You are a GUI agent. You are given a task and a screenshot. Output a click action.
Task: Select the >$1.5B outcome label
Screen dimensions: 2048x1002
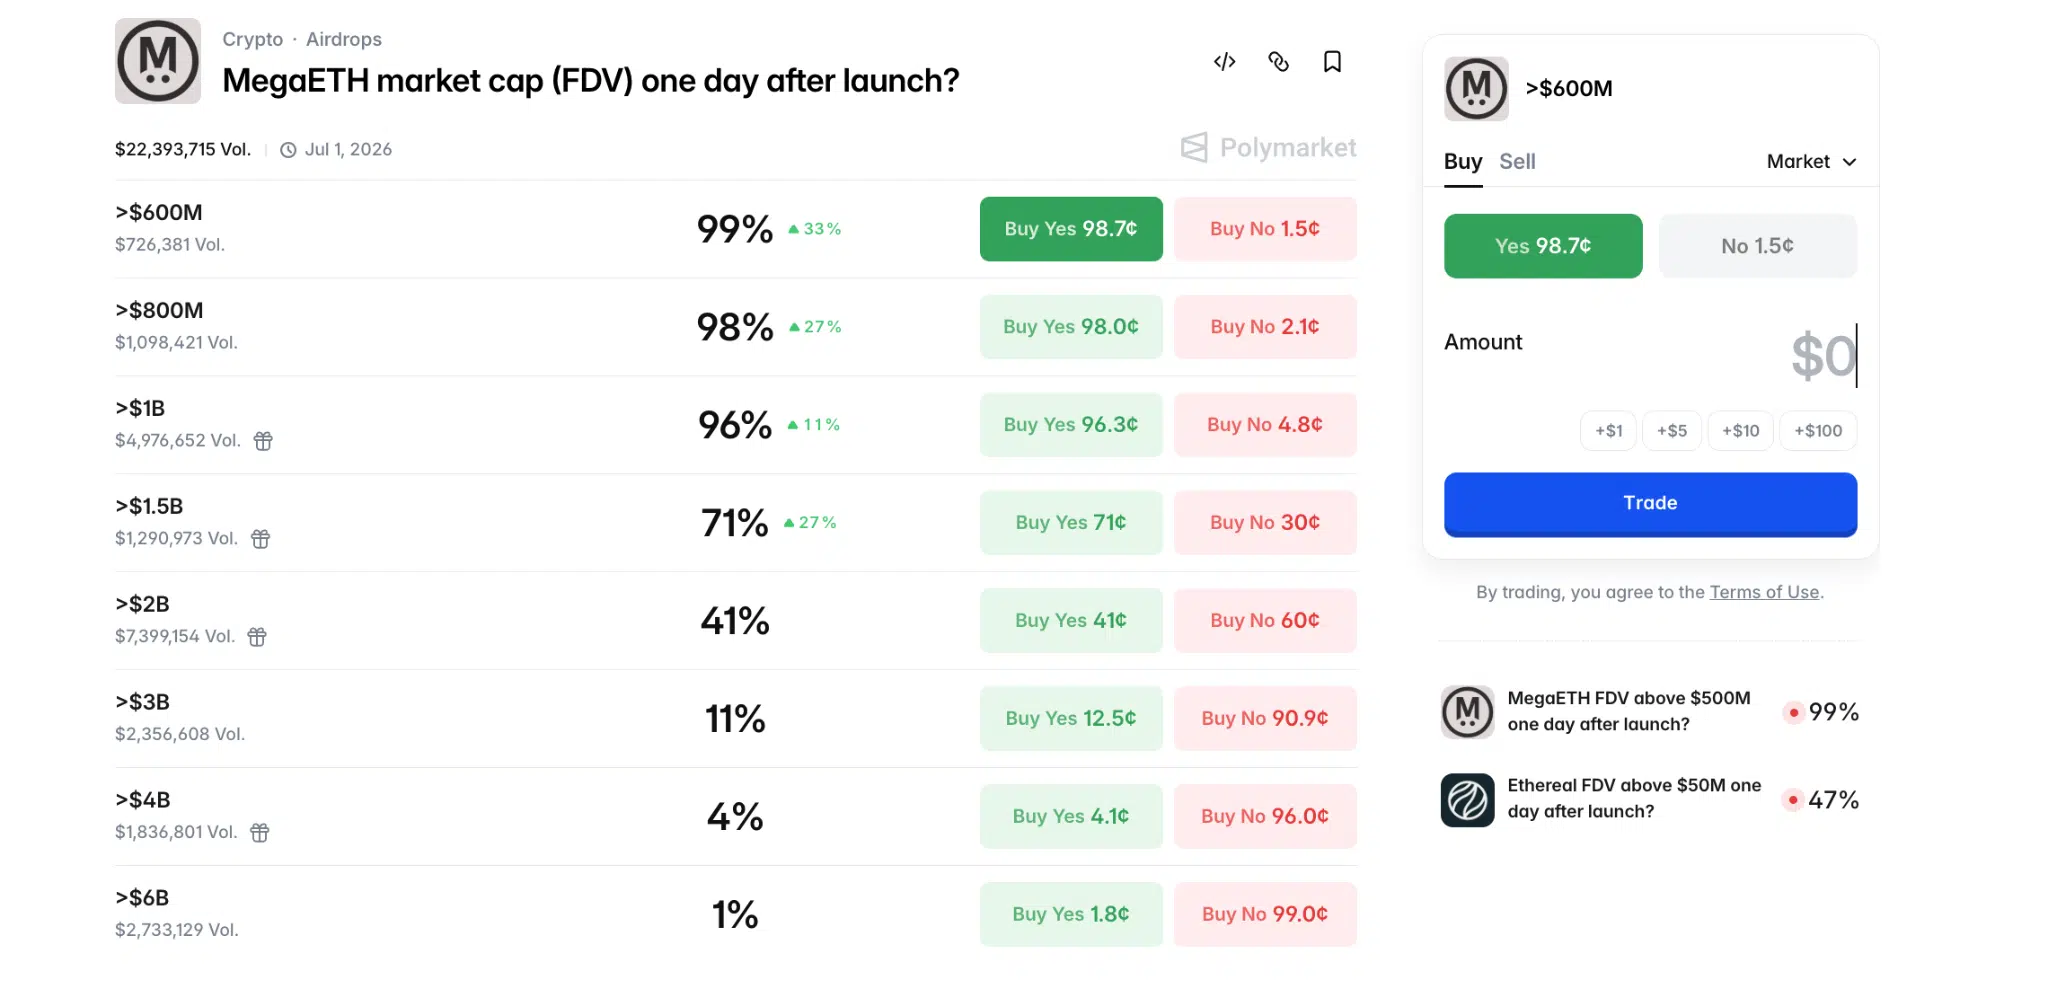point(149,506)
